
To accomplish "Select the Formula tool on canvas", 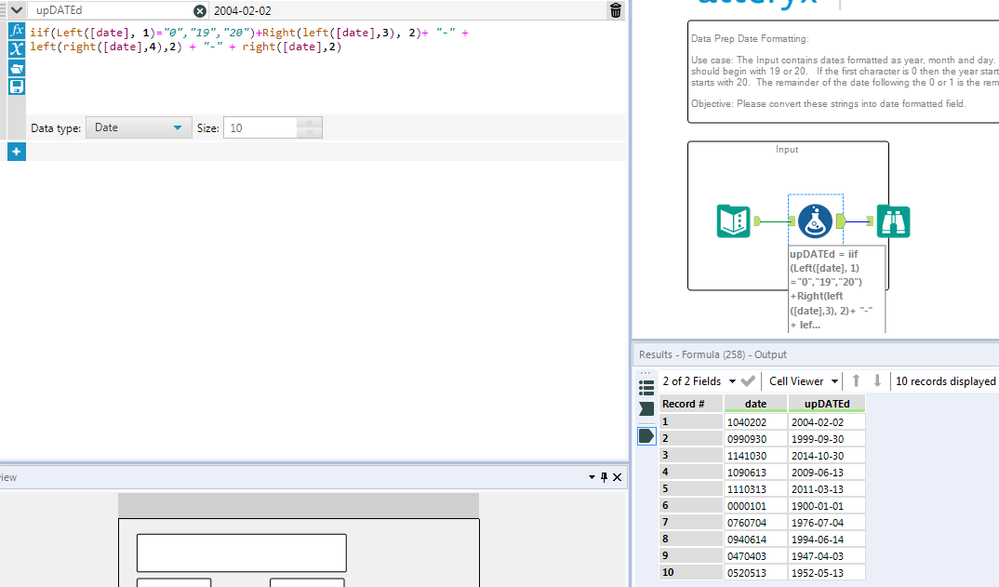I will (x=815, y=221).
